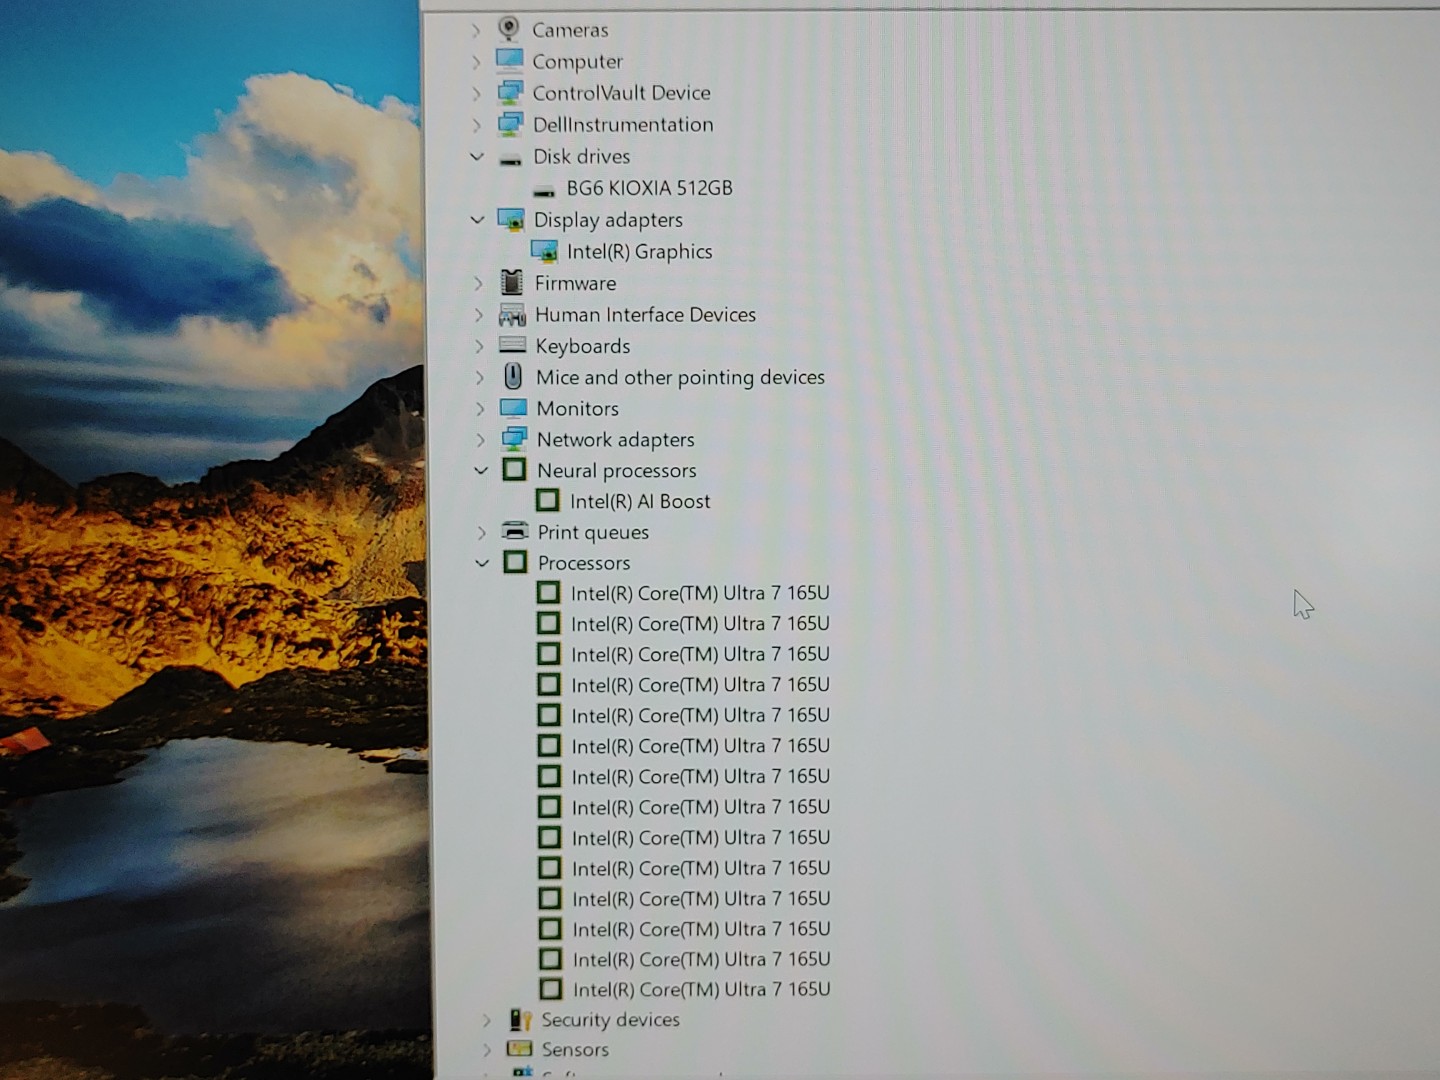Select the ControlVault Device label
The image size is (1440, 1080).
[621, 93]
